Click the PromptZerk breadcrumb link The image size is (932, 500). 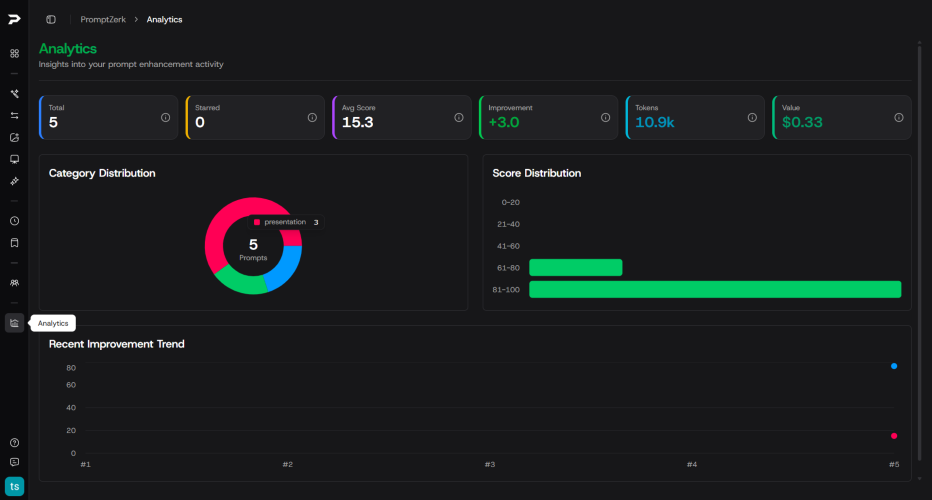[x=102, y=19]
